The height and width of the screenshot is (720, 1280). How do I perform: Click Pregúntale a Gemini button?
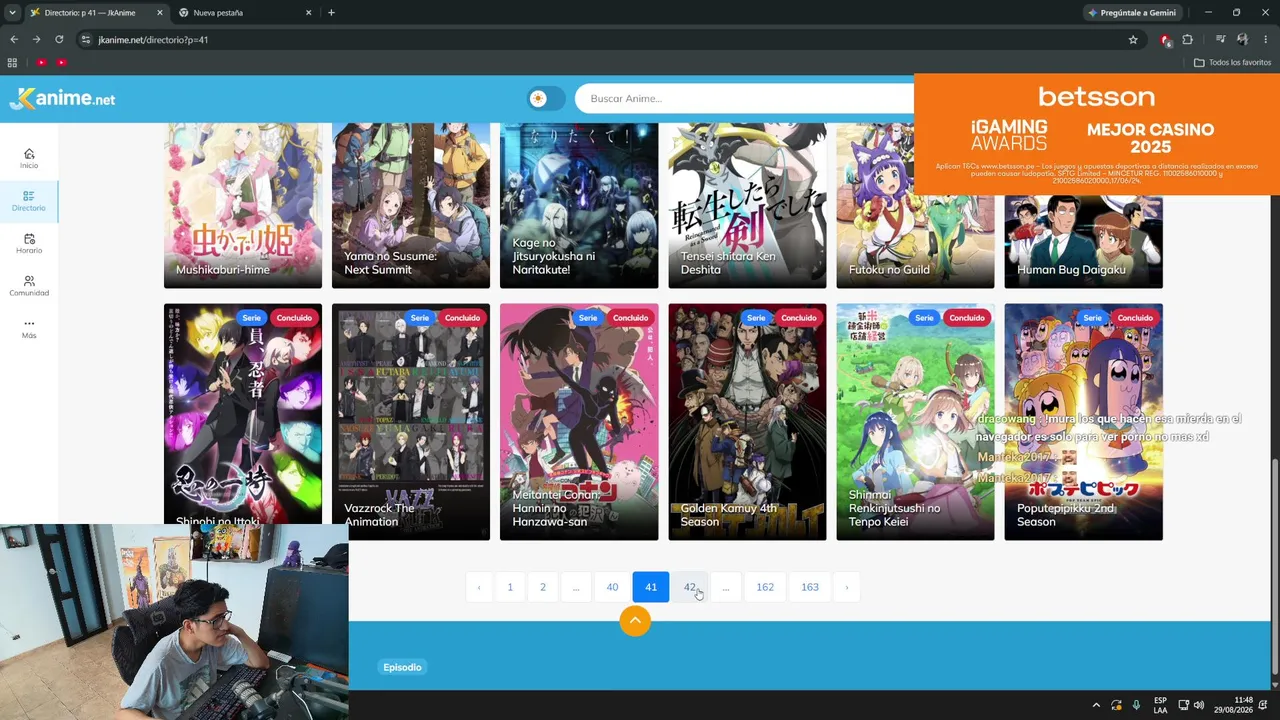[1133, 13]
